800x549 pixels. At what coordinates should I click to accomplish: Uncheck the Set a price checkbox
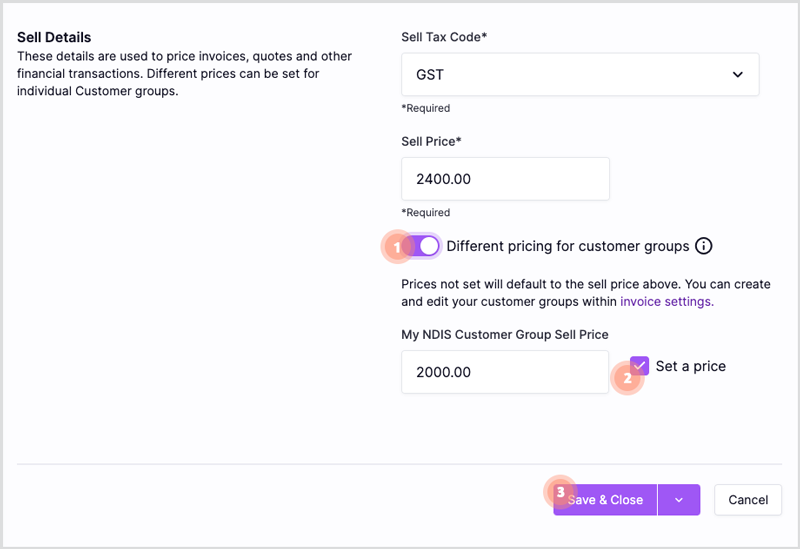pos(639,366)
